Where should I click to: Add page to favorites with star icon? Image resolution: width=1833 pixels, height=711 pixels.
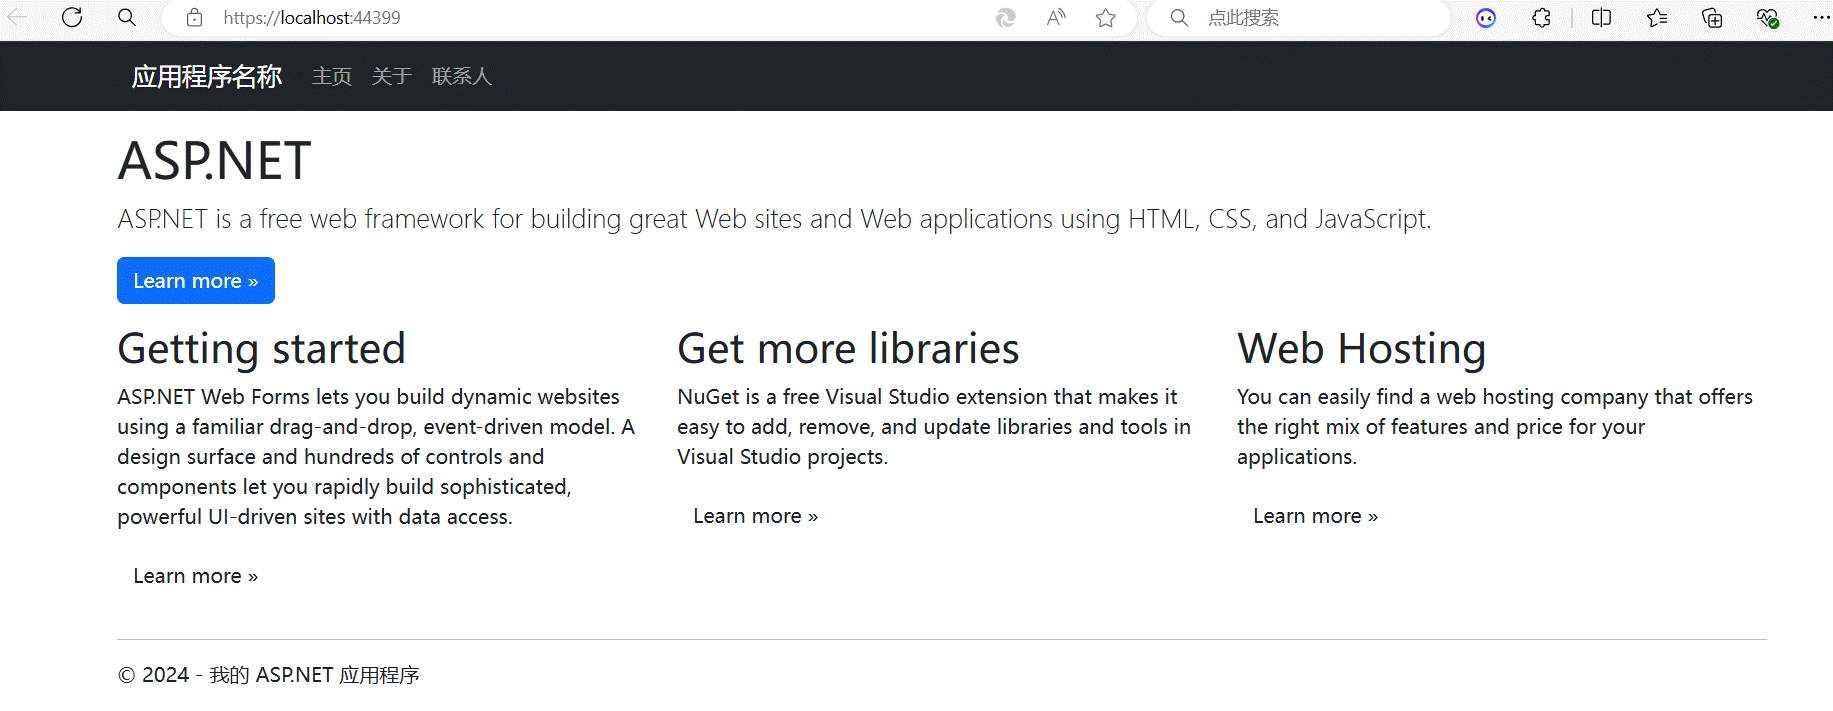point(1105,18)
